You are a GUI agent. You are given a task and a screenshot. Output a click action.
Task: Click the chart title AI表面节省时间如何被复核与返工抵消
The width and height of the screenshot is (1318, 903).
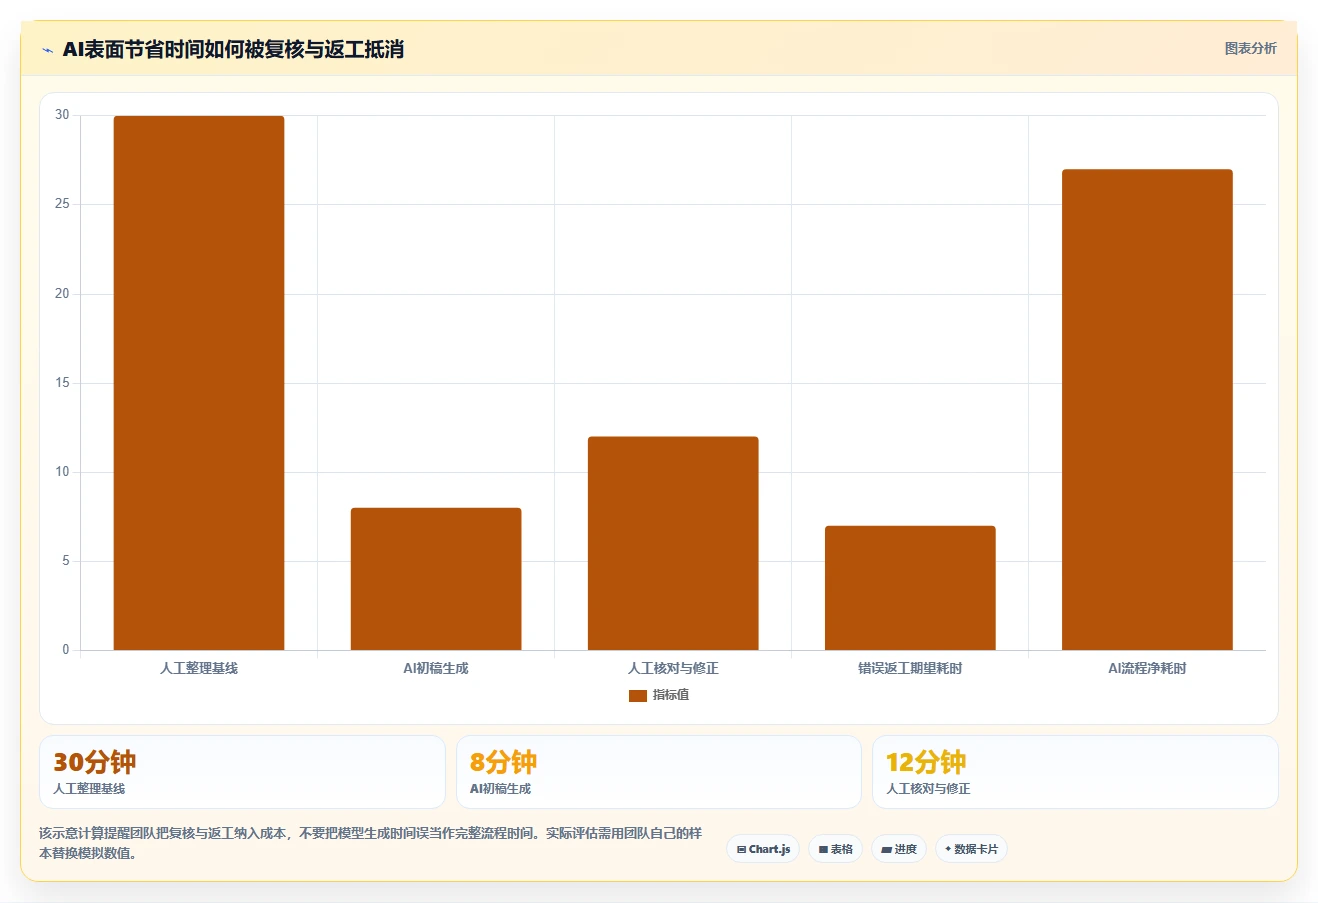tap(233, 50)
